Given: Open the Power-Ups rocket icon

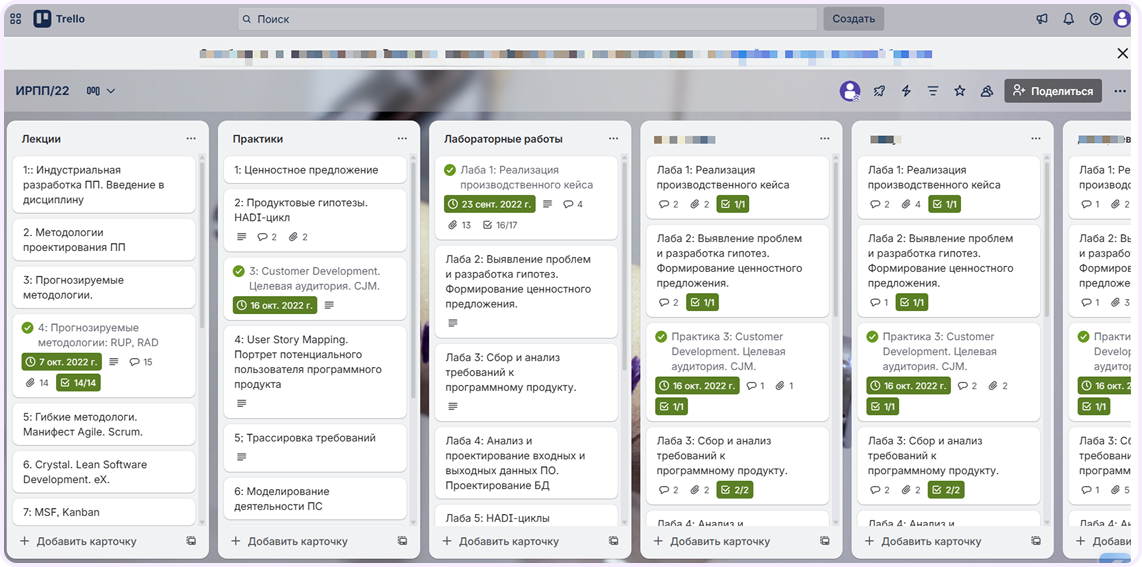Looking at the screenshot, I should [879, 91].
